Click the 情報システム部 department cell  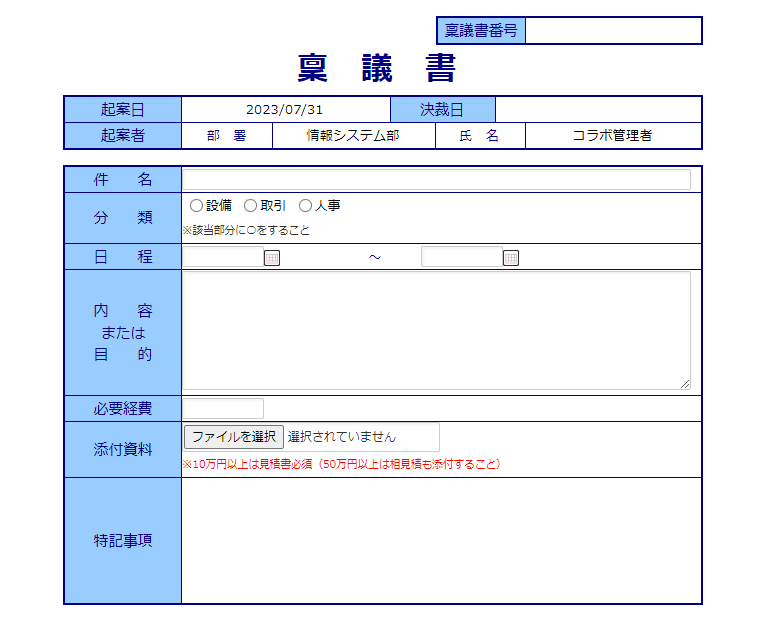(x=353, y=136)
